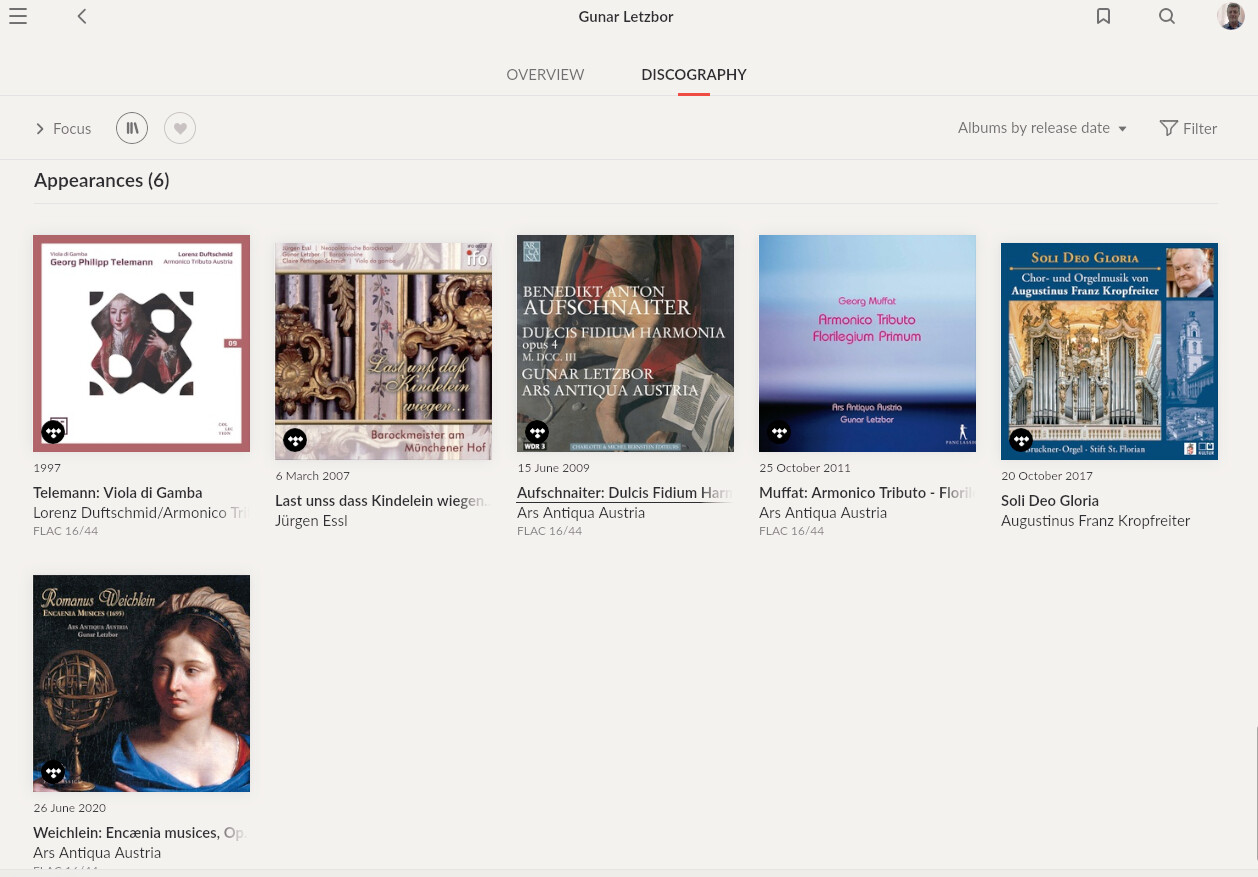1258x877 pixels.
Task: Open Soli Deo Gloria album cover
Action: [1109, 351]
